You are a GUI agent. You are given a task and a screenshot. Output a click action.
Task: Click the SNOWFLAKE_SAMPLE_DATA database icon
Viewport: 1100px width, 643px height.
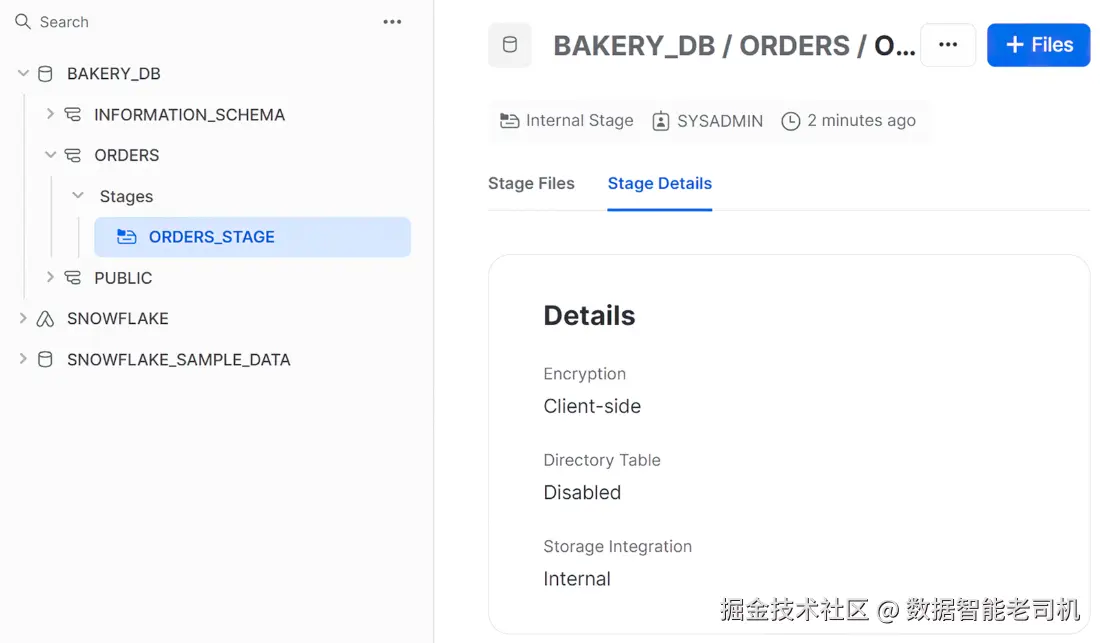(45, 359)
